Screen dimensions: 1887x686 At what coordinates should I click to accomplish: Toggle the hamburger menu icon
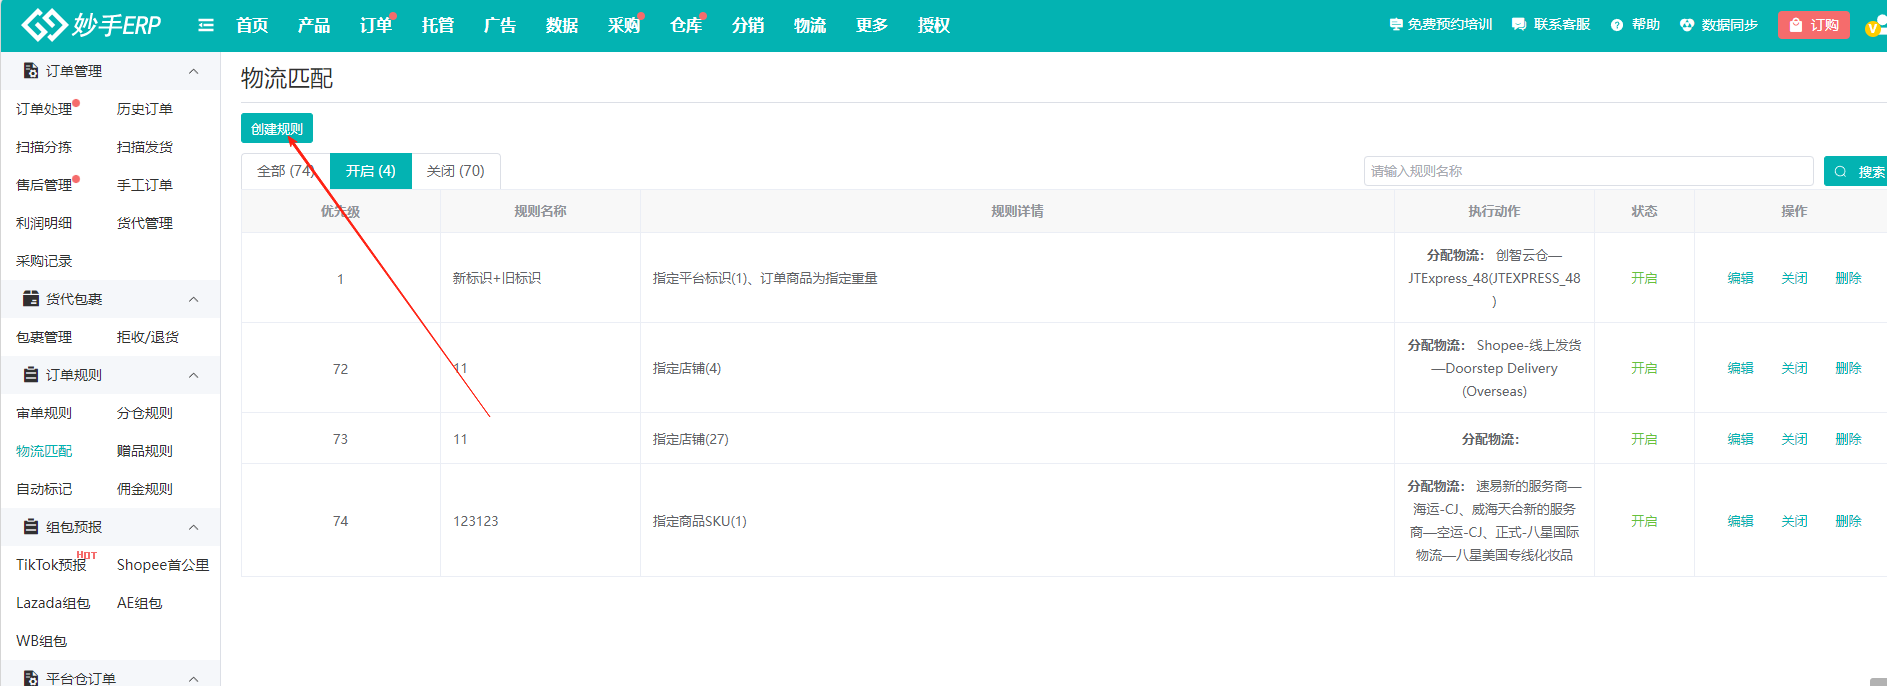pos(206,25)
